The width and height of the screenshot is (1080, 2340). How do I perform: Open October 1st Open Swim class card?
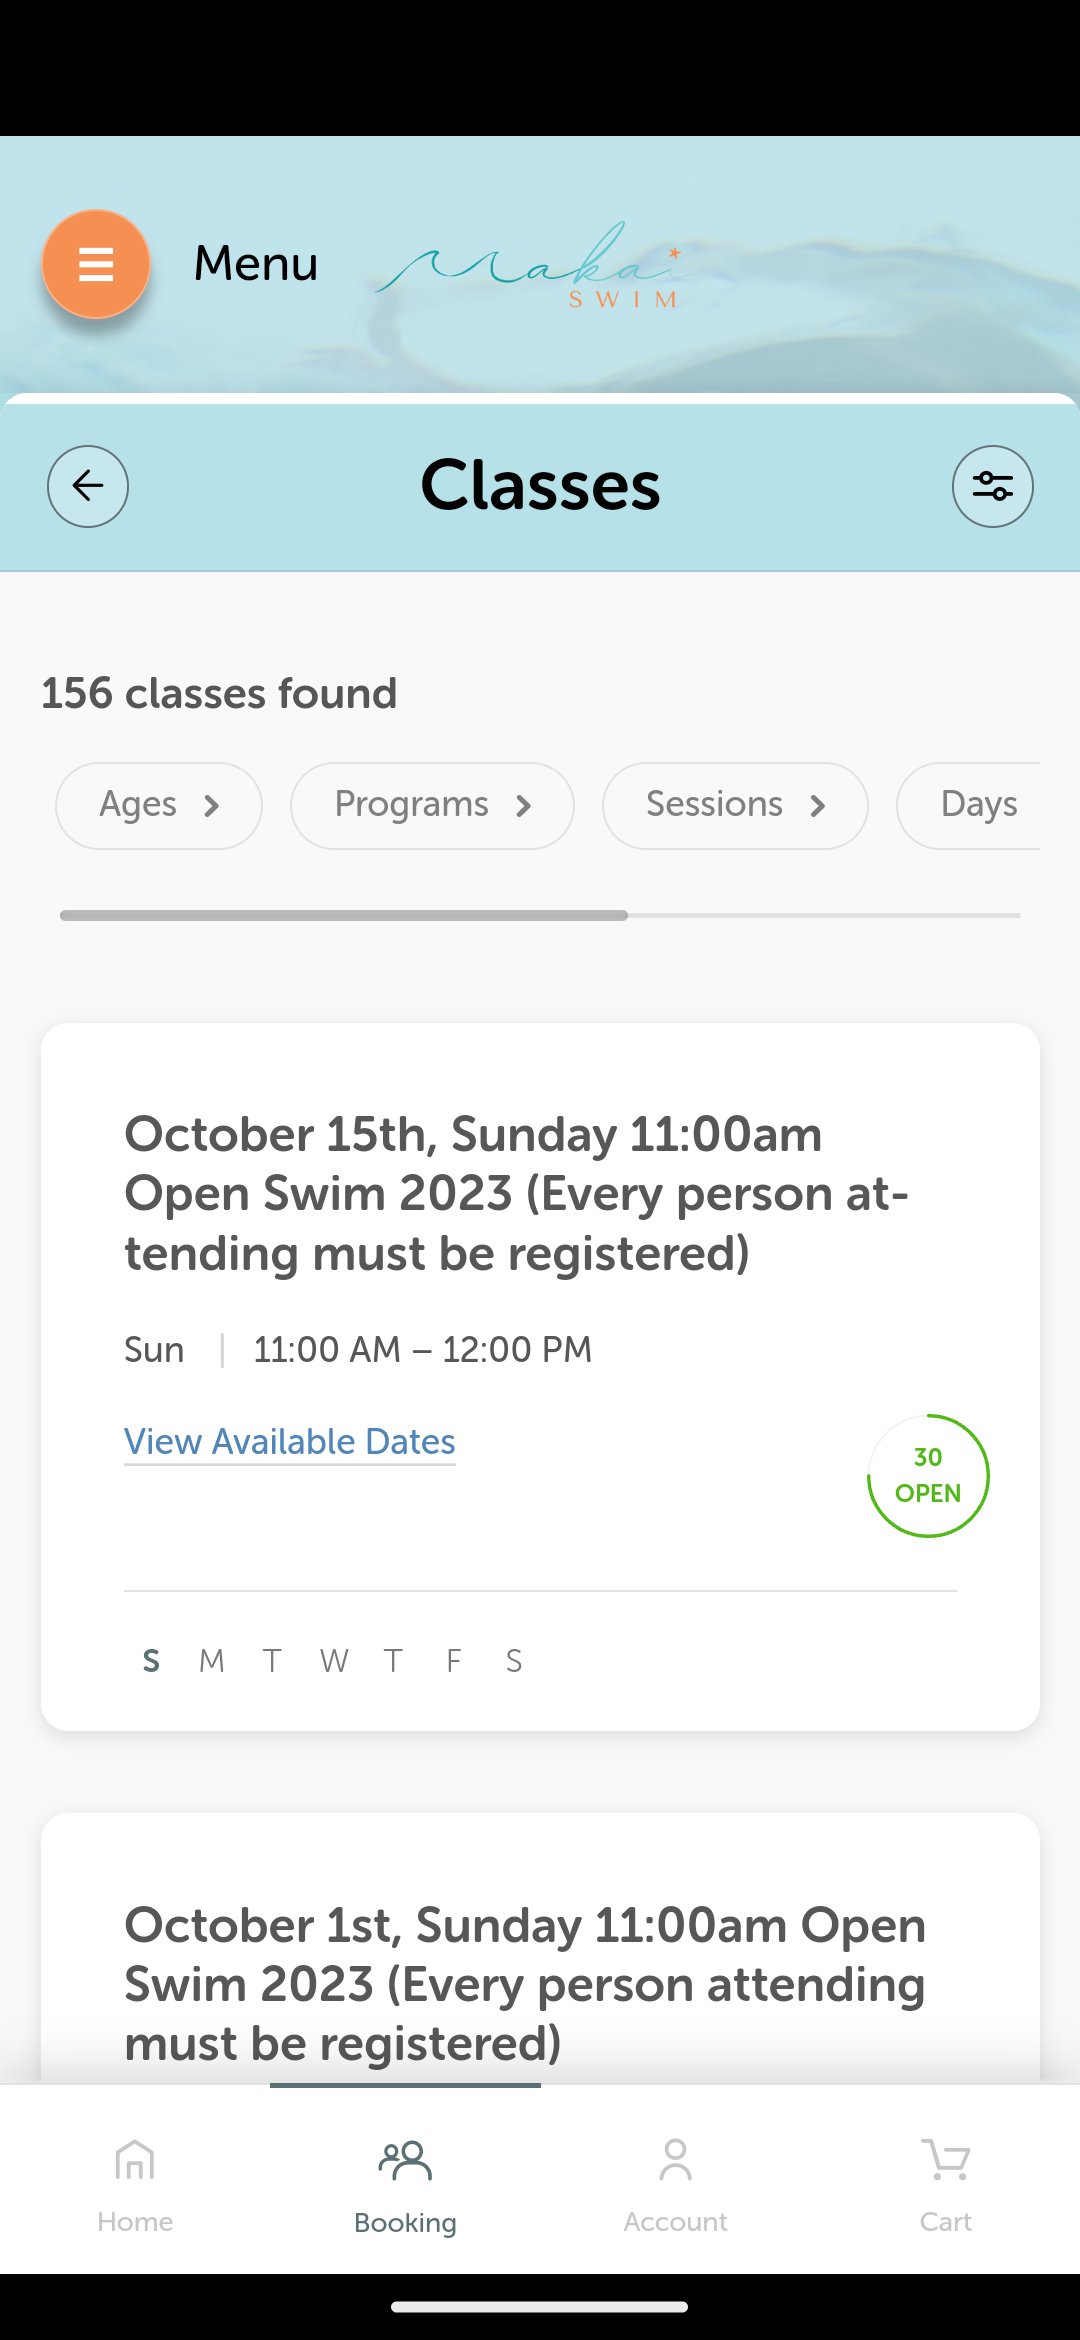click(525, 1983)
